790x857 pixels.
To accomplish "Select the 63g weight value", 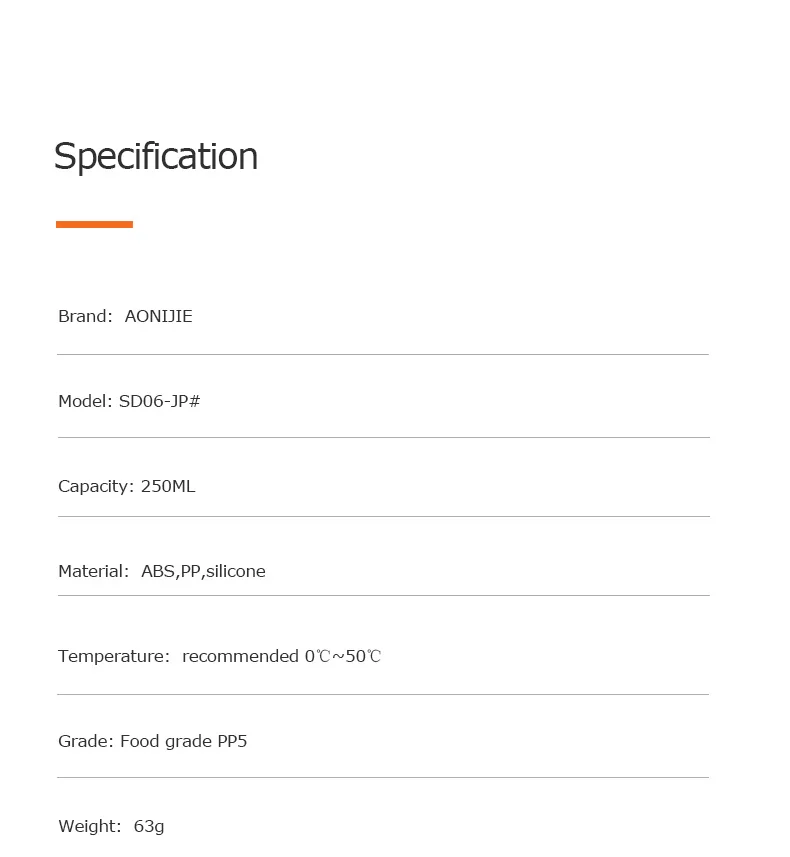I will (149, 827).
